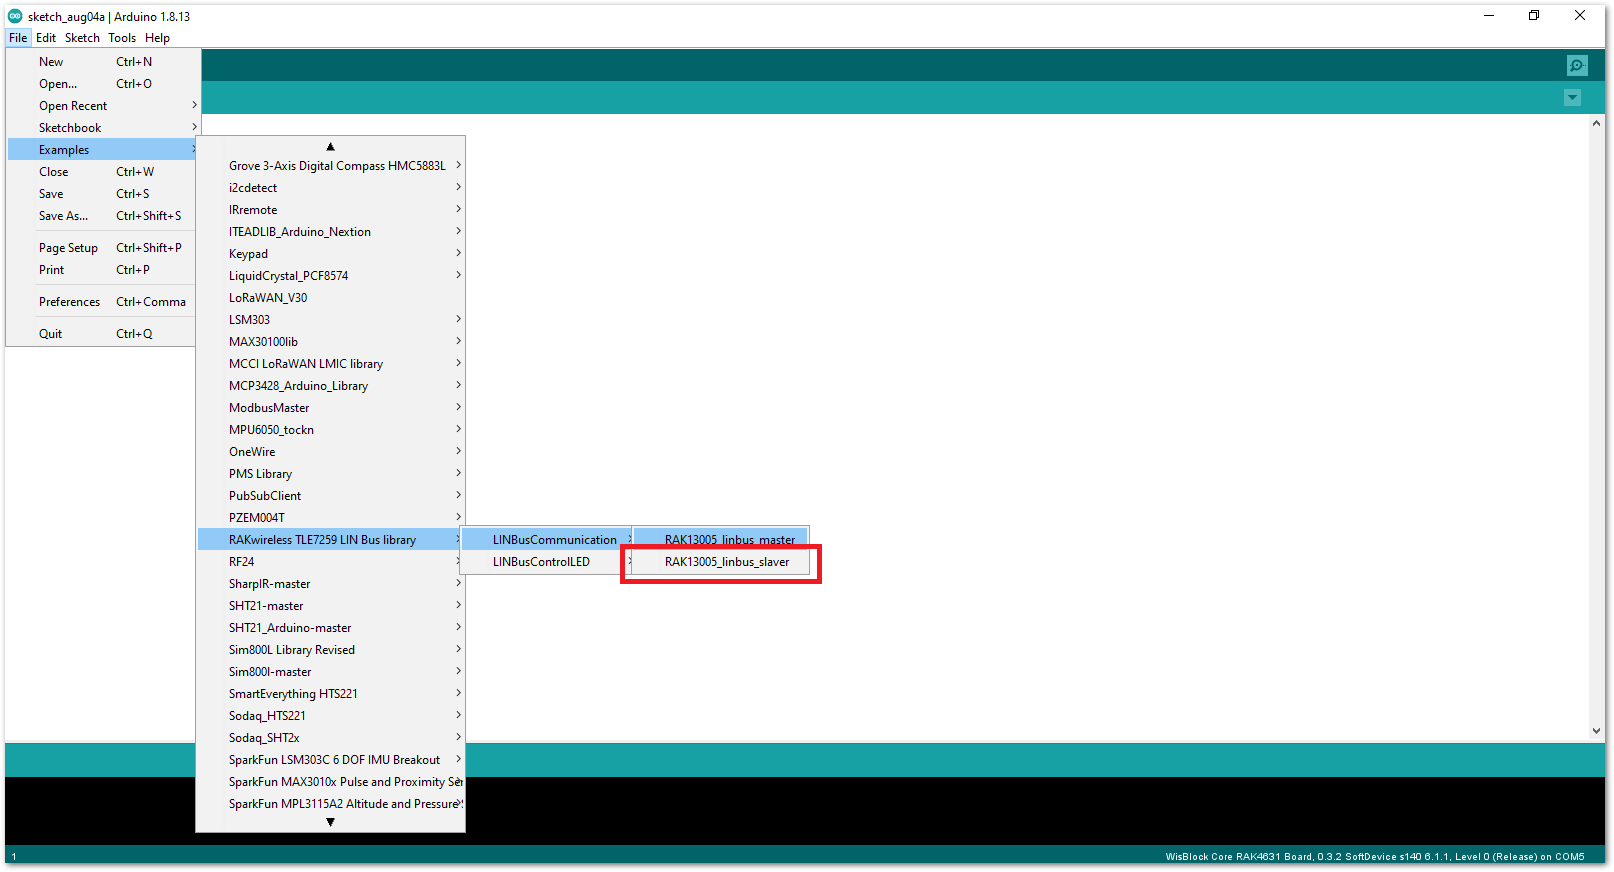Expand SparkFun MAX3010x Pulse and Proximity examples

point(331,782)
